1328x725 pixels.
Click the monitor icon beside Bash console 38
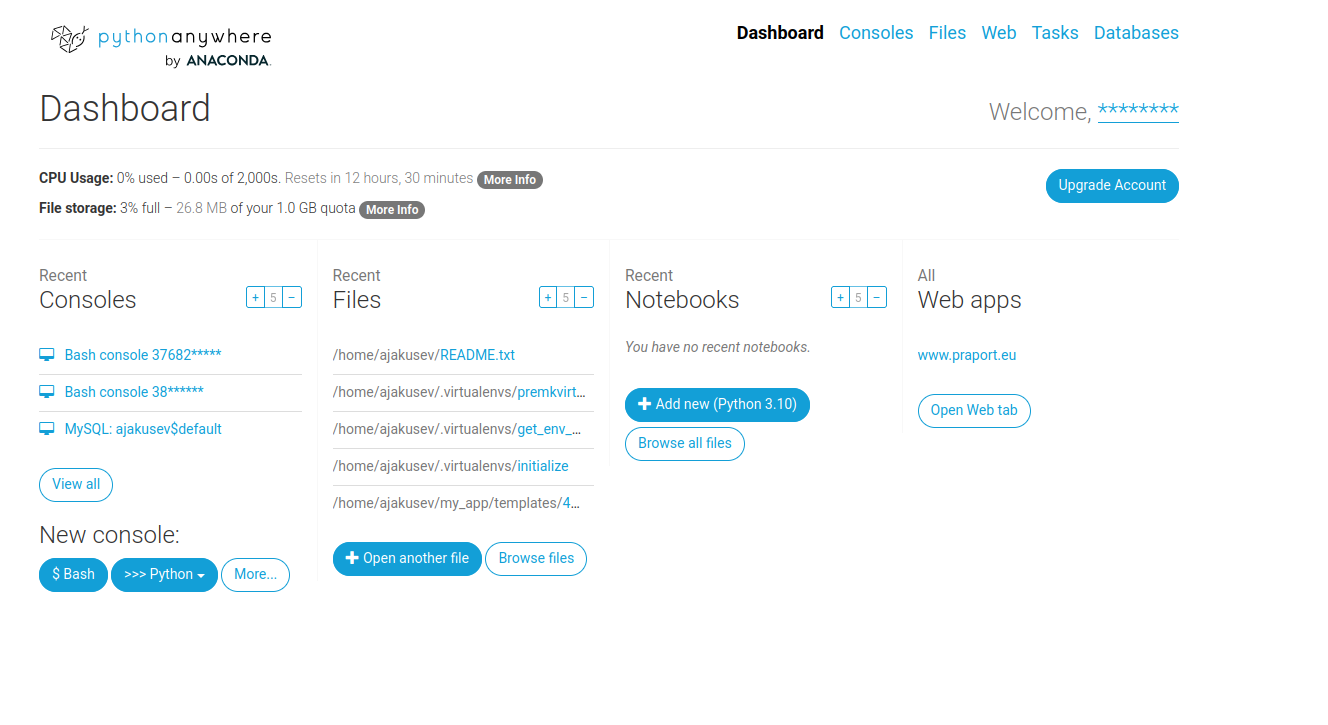coord(46,391)
